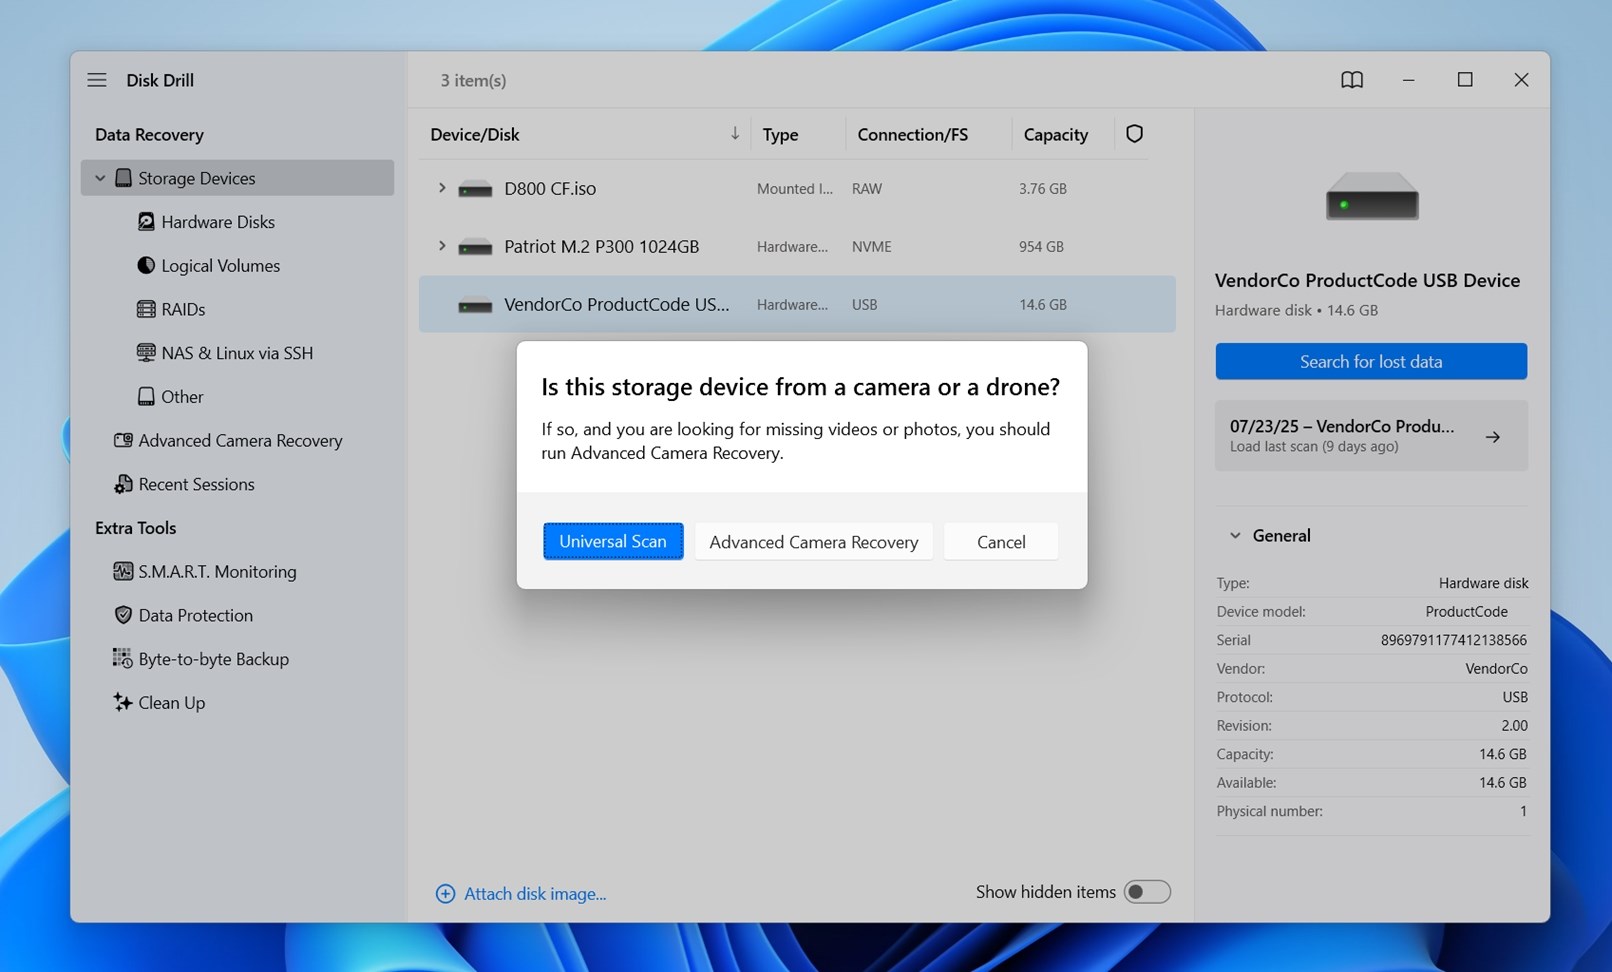
Task: Select Hardware Disks in sidebar
Action: (x=218, y=222)
